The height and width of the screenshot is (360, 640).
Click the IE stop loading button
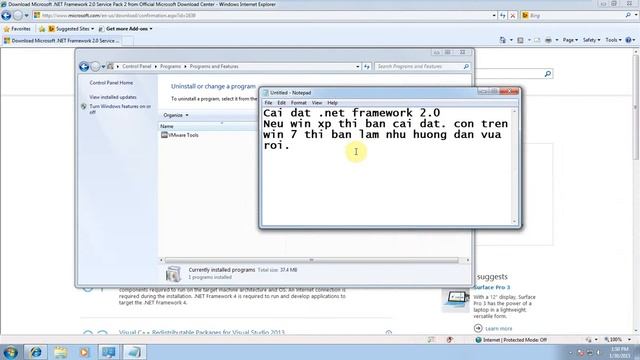[513, 16]
